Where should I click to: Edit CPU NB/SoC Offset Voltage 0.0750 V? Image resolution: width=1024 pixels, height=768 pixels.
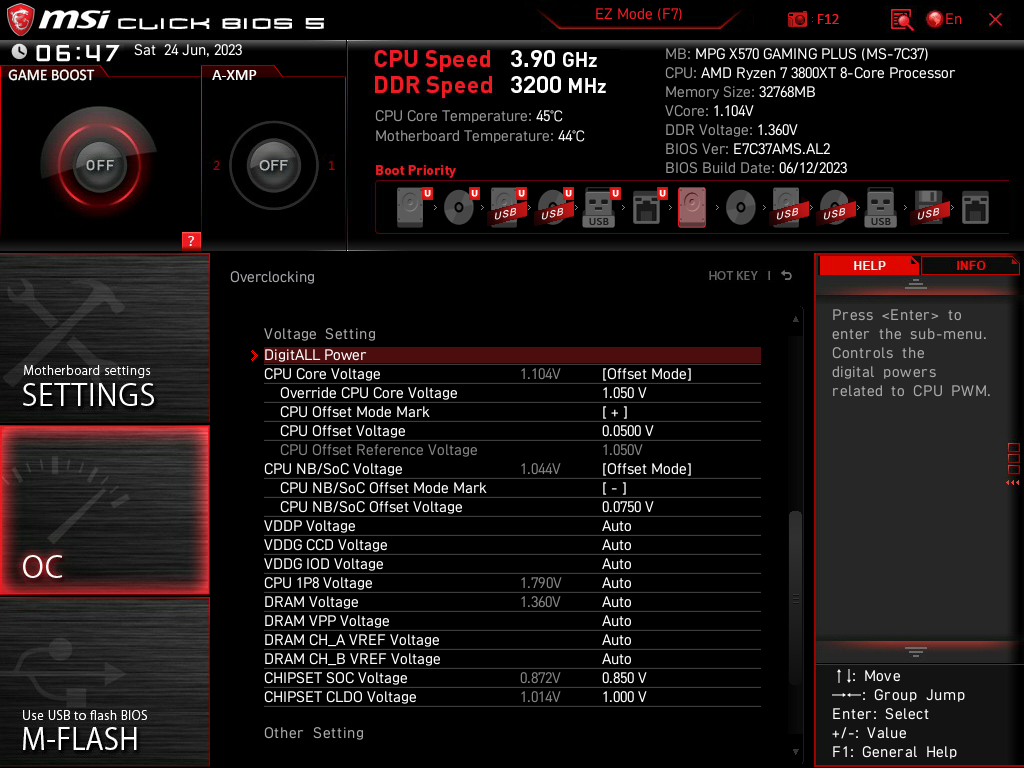click(628, 507)
